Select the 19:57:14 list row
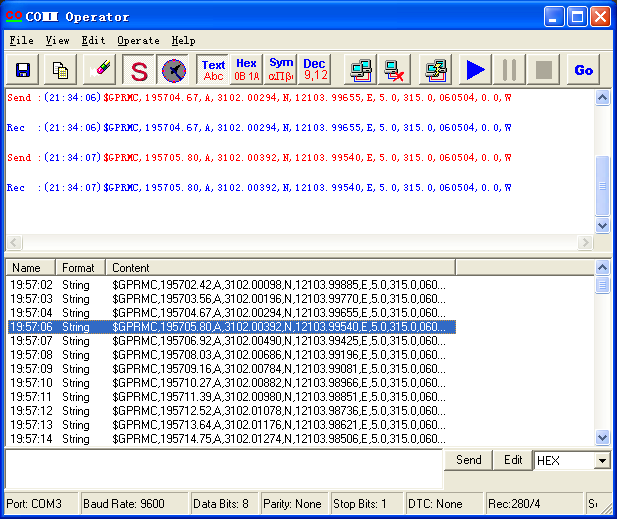This screenshot has height=519, width=617. pos(232,439)
